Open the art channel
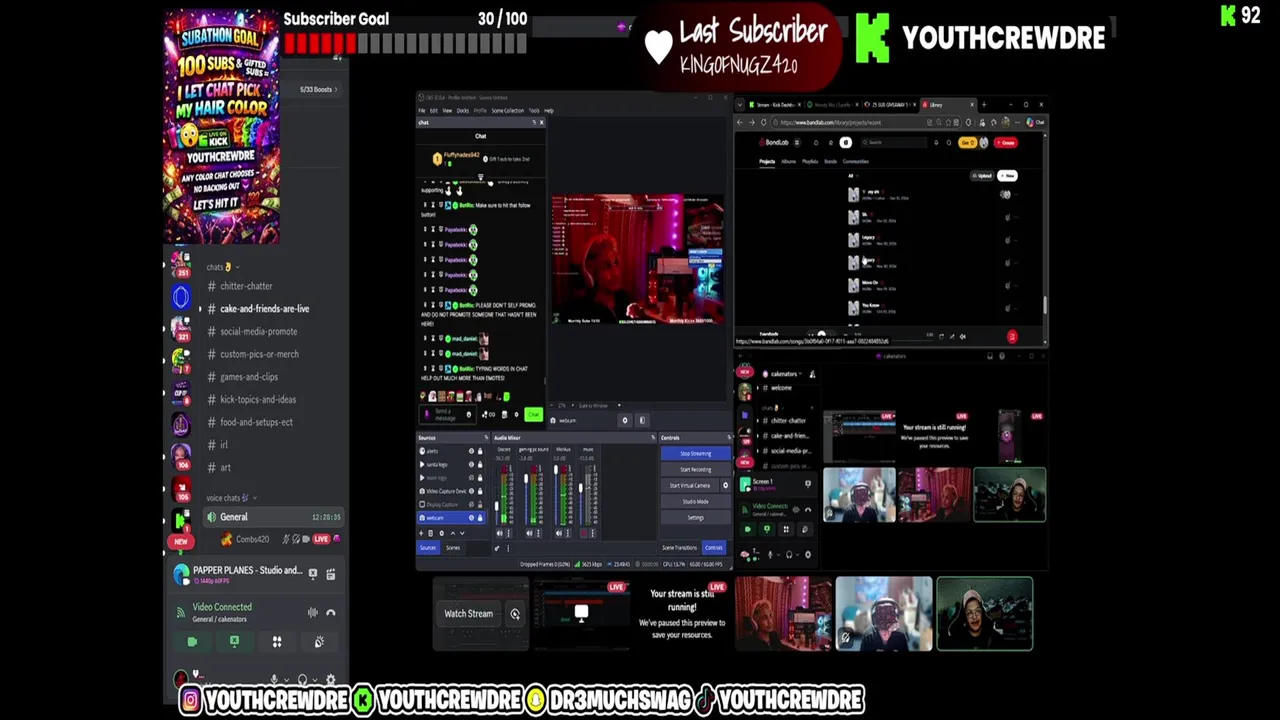This screenshot has height=720, width=1280. click(225, 467)
